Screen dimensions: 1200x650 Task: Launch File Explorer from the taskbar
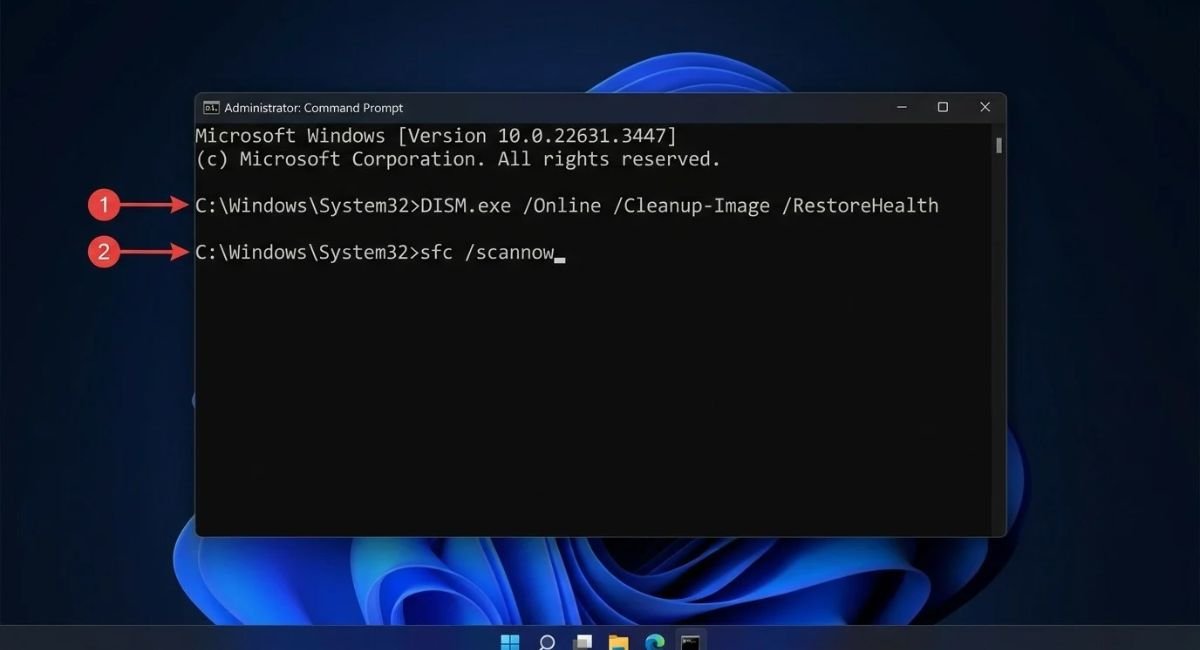[x=619, y=641]
